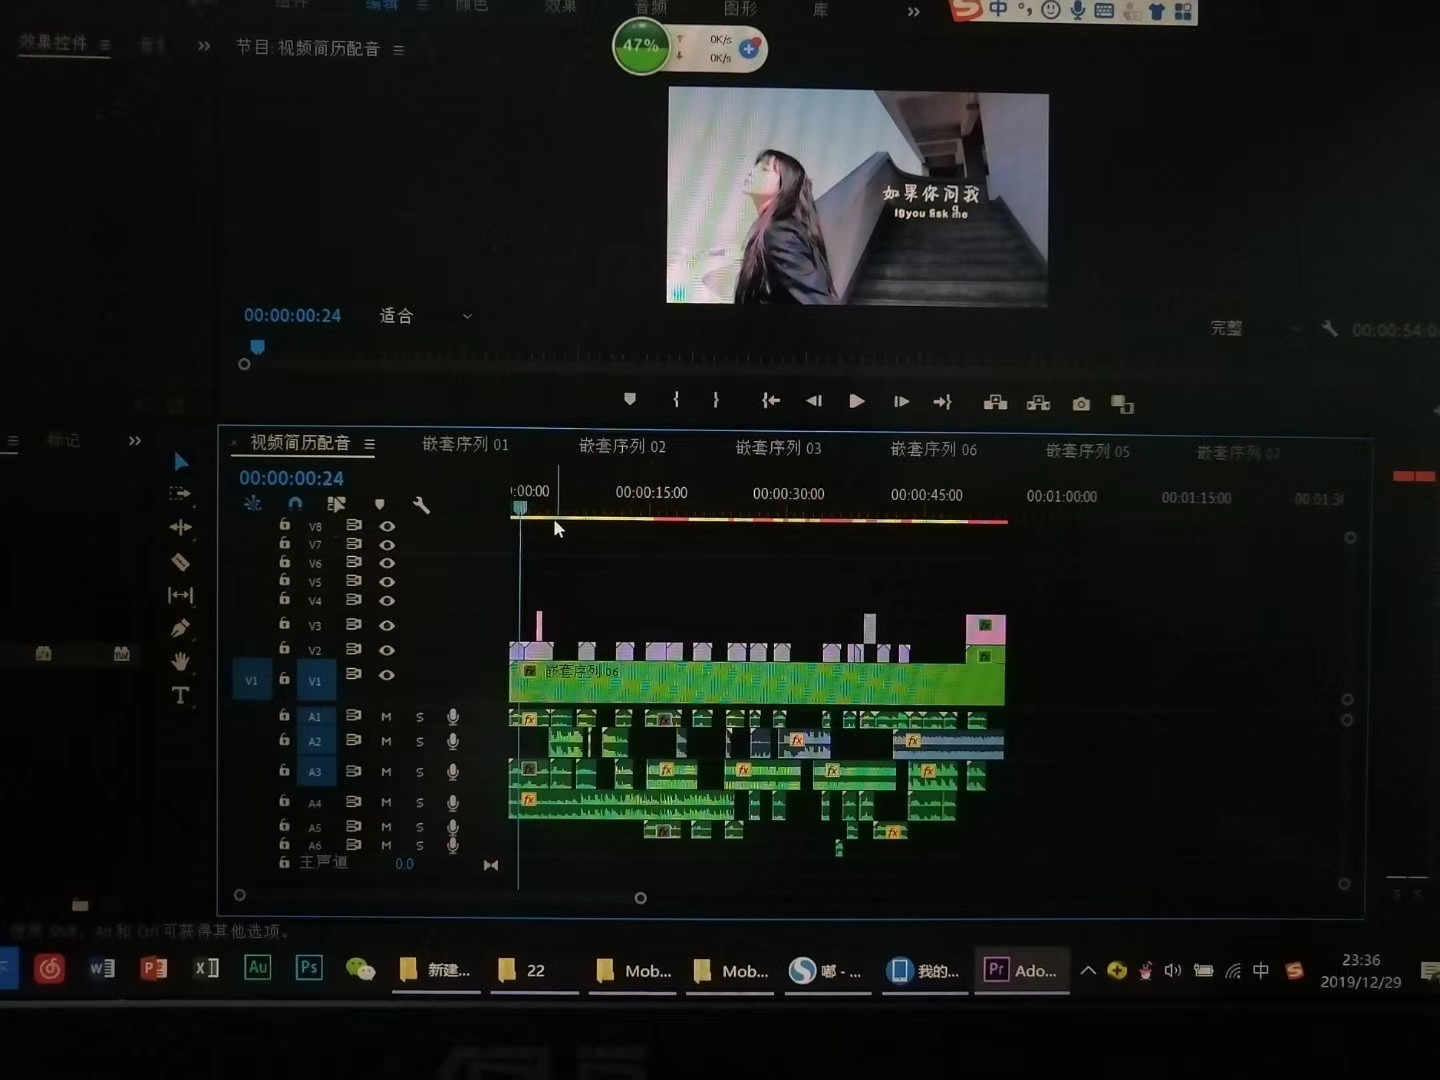Open Adobe Audition from the taskbar
The height and width of the screenshot is (1080, 1440).
pos(257,967)
